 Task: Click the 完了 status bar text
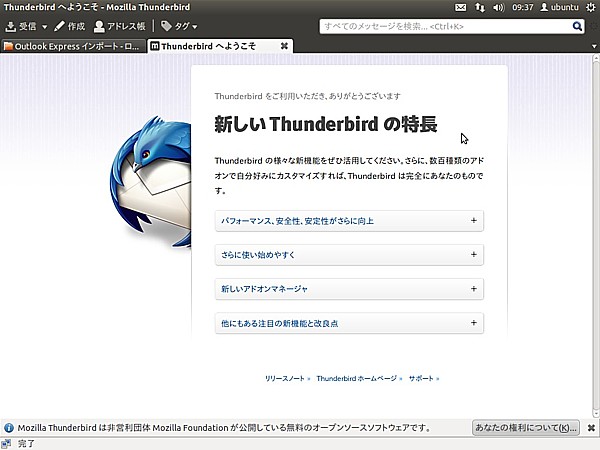click(x=26, y=444)
